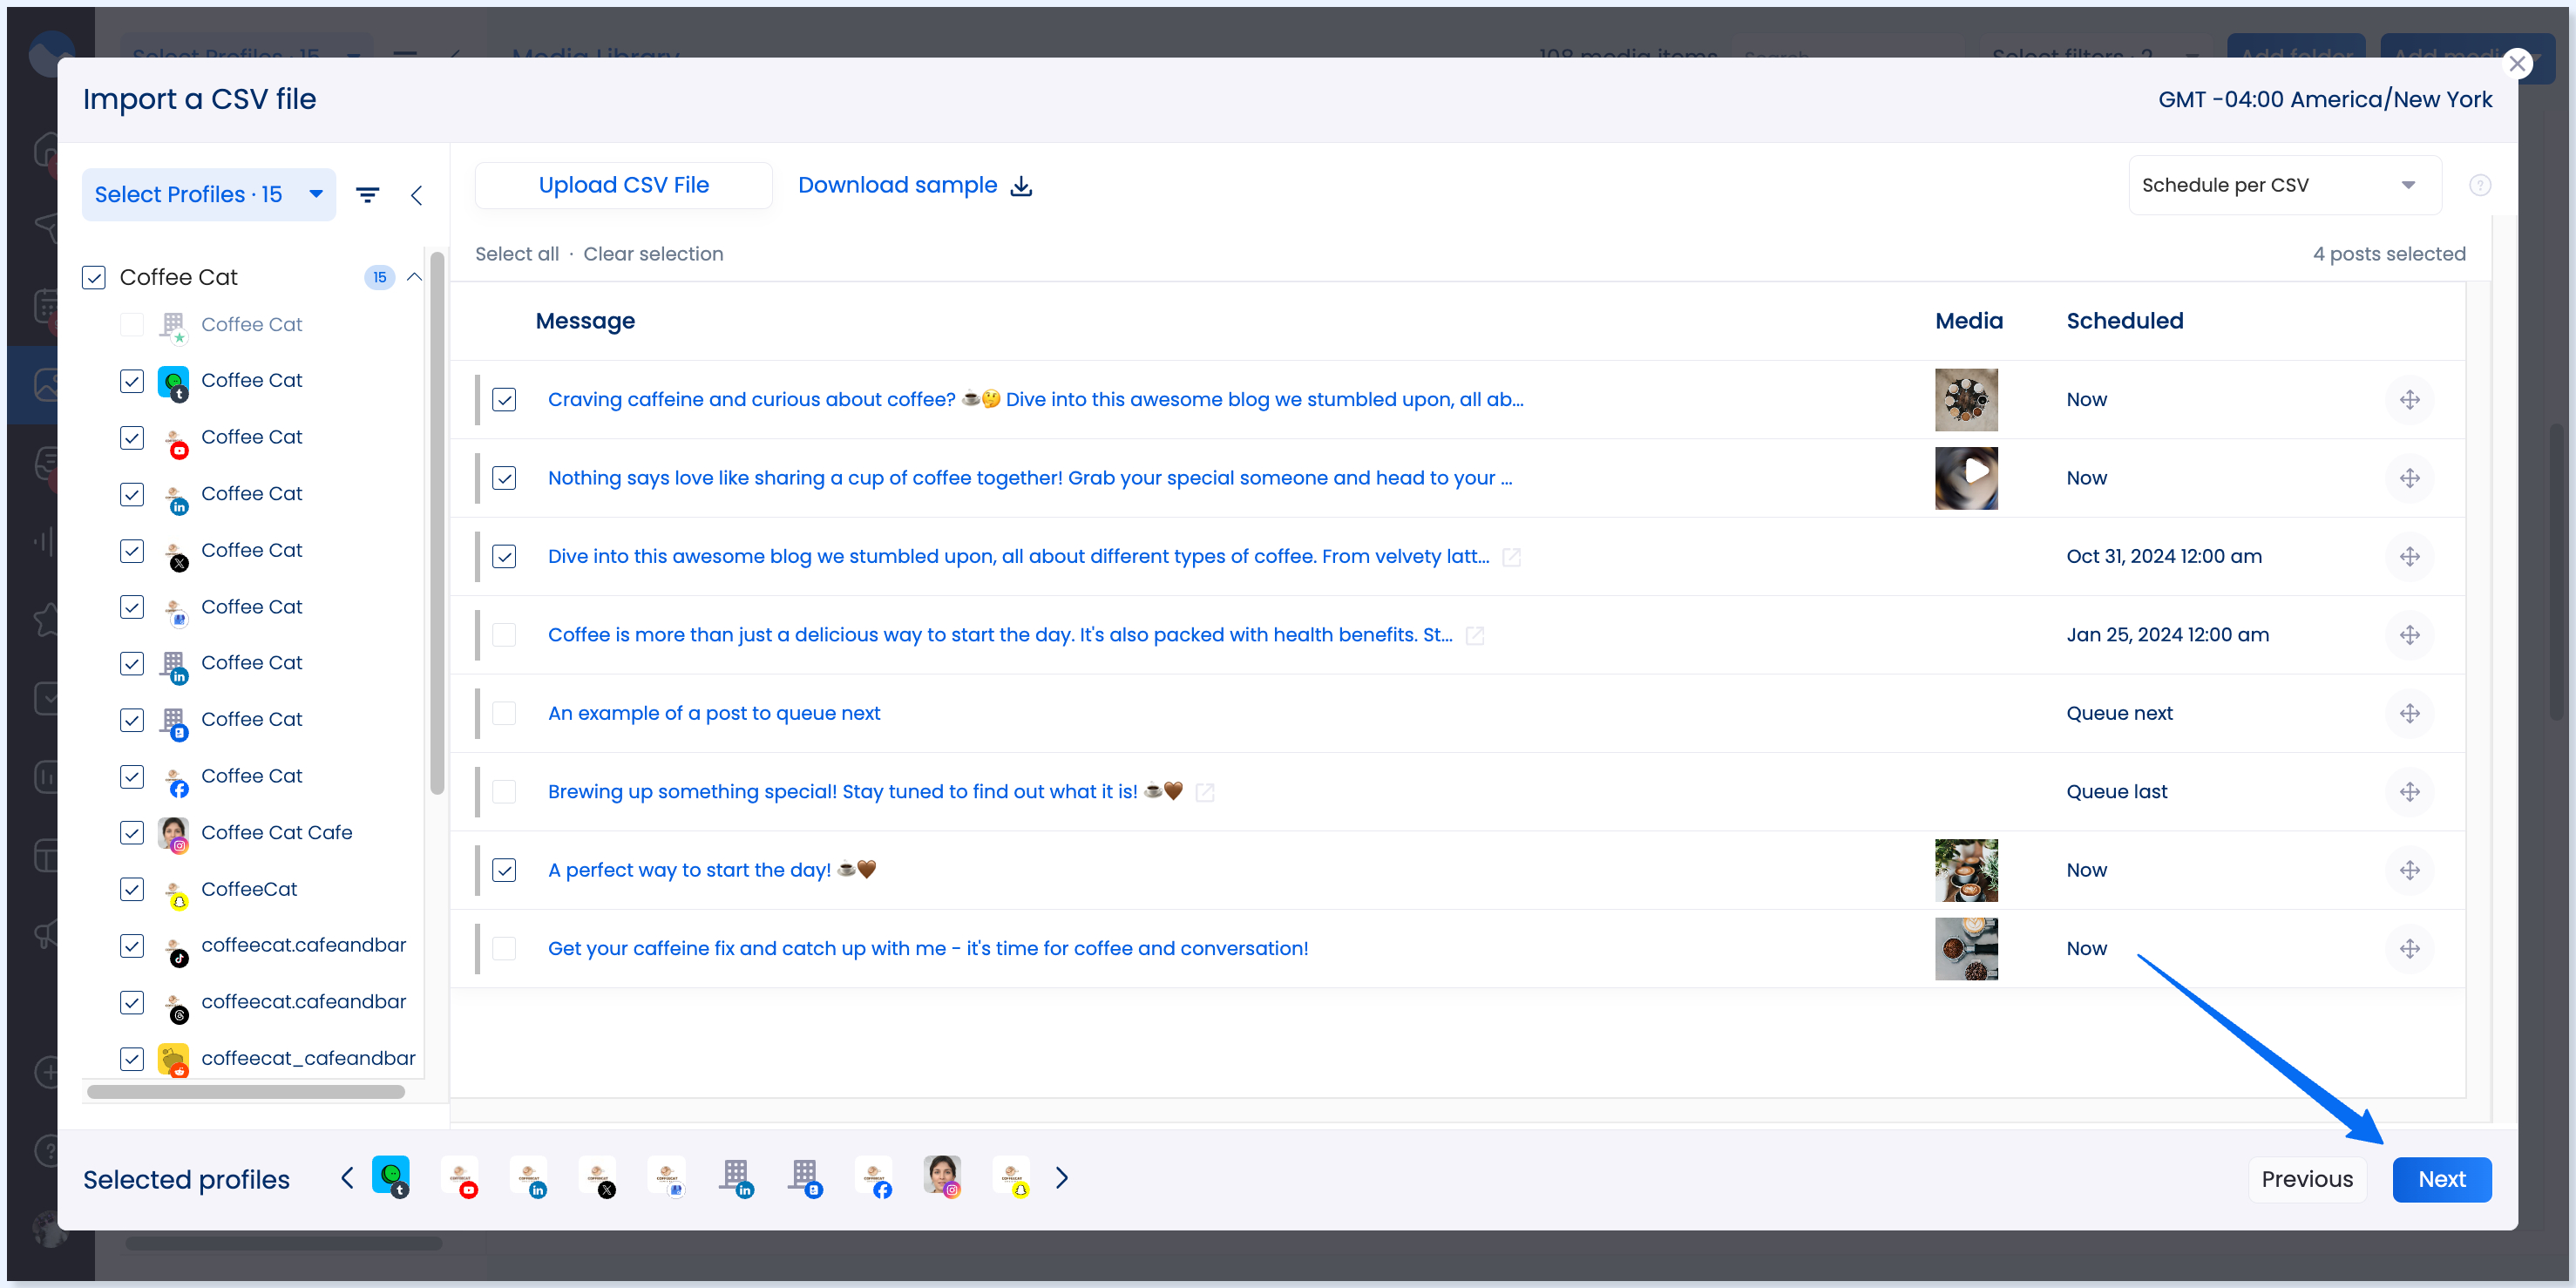Click Upload CSV File button
Screen dimensions: 2576x1288
point(624,186)
